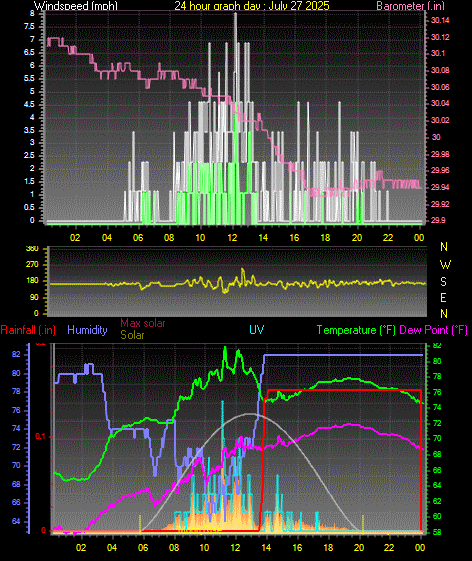Click the 30.14 barometer scale value
472x561 pixels.
440,20
